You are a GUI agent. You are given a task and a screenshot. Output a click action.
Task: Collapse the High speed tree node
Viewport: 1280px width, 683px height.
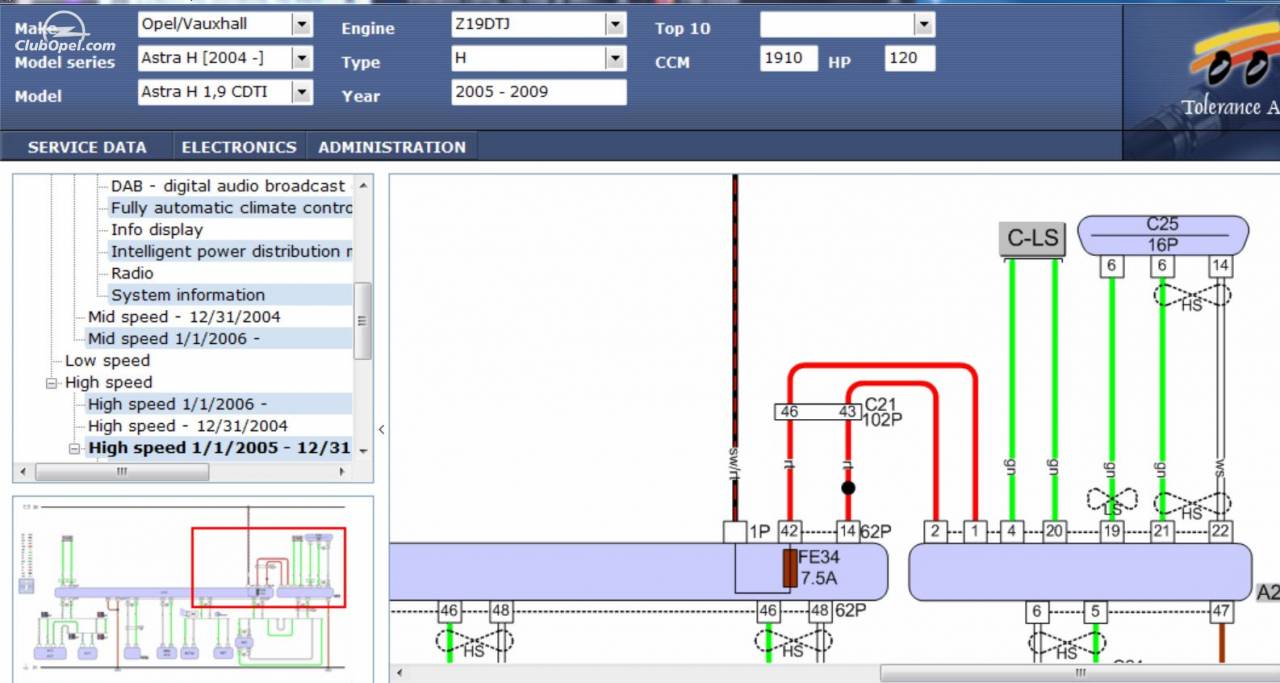(51, 383)
